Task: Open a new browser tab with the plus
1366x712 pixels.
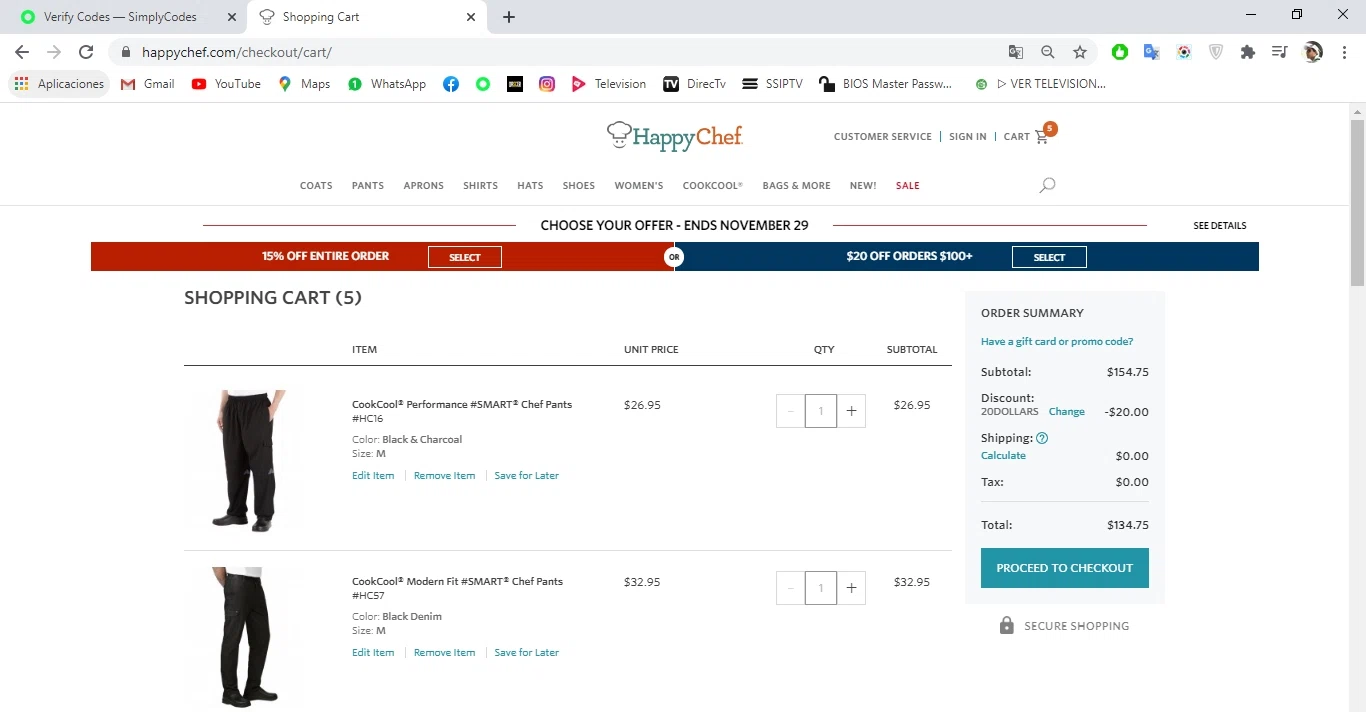Action: (509, 17)
